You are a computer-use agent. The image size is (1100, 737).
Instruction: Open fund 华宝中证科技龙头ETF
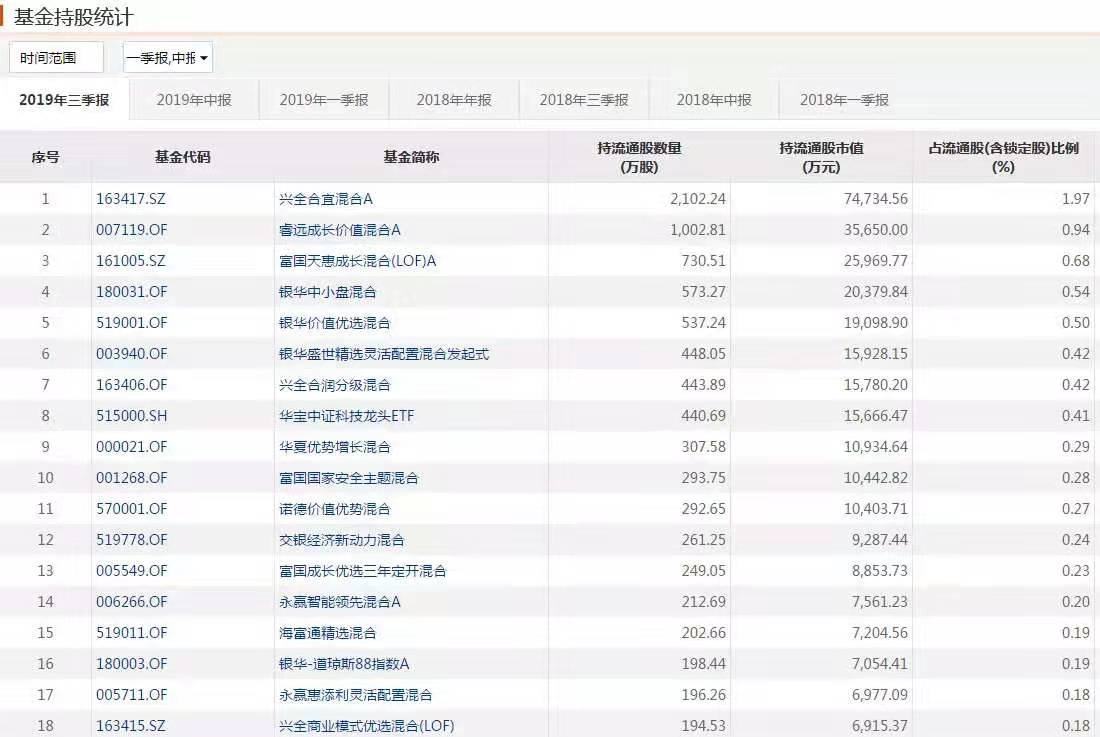click(x=347, y=416)
